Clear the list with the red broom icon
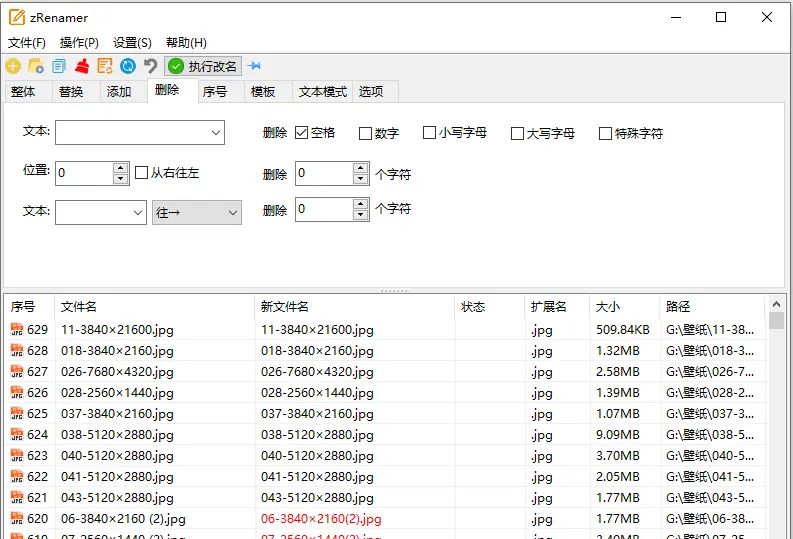This screenshot has height=539, width=793. click(82, 66)
